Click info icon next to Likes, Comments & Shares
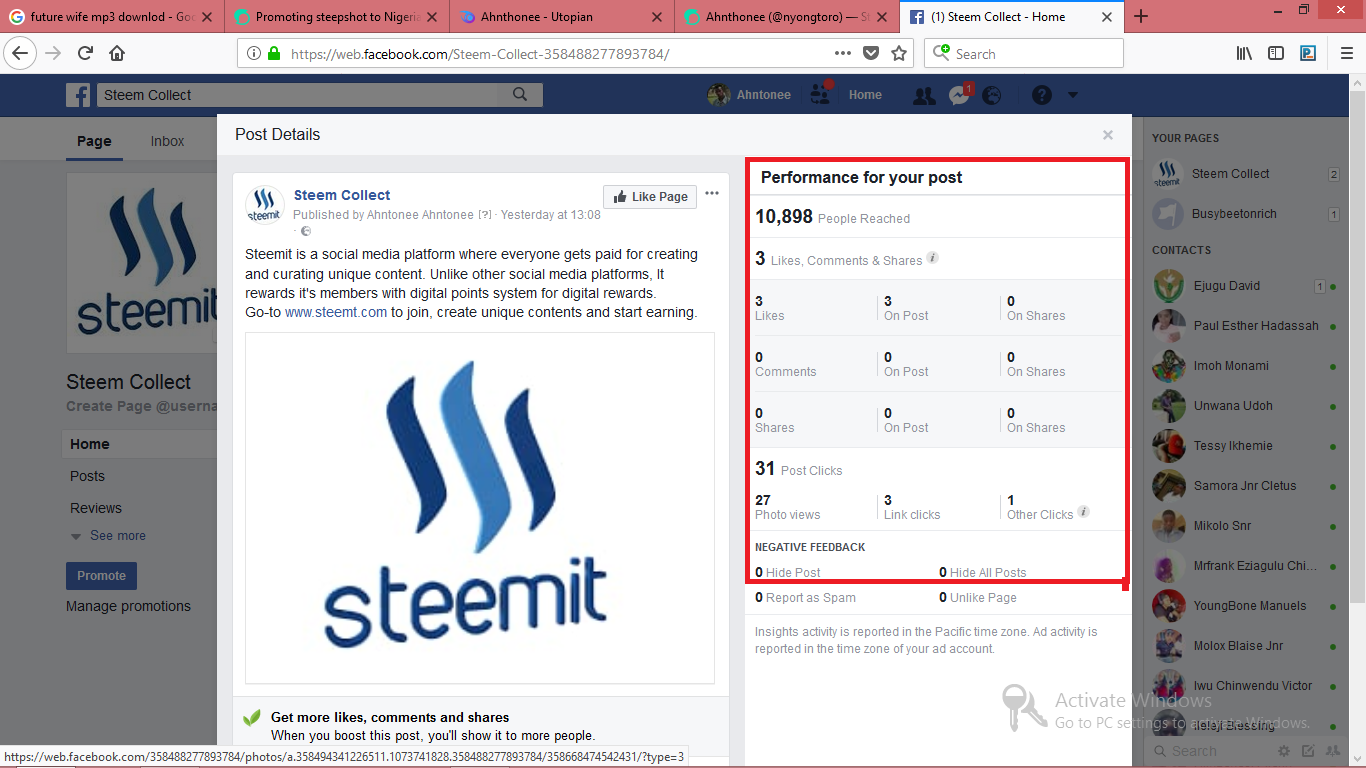Image resolution: width=1366 pixels, height=768 pixels. (932, 258)
